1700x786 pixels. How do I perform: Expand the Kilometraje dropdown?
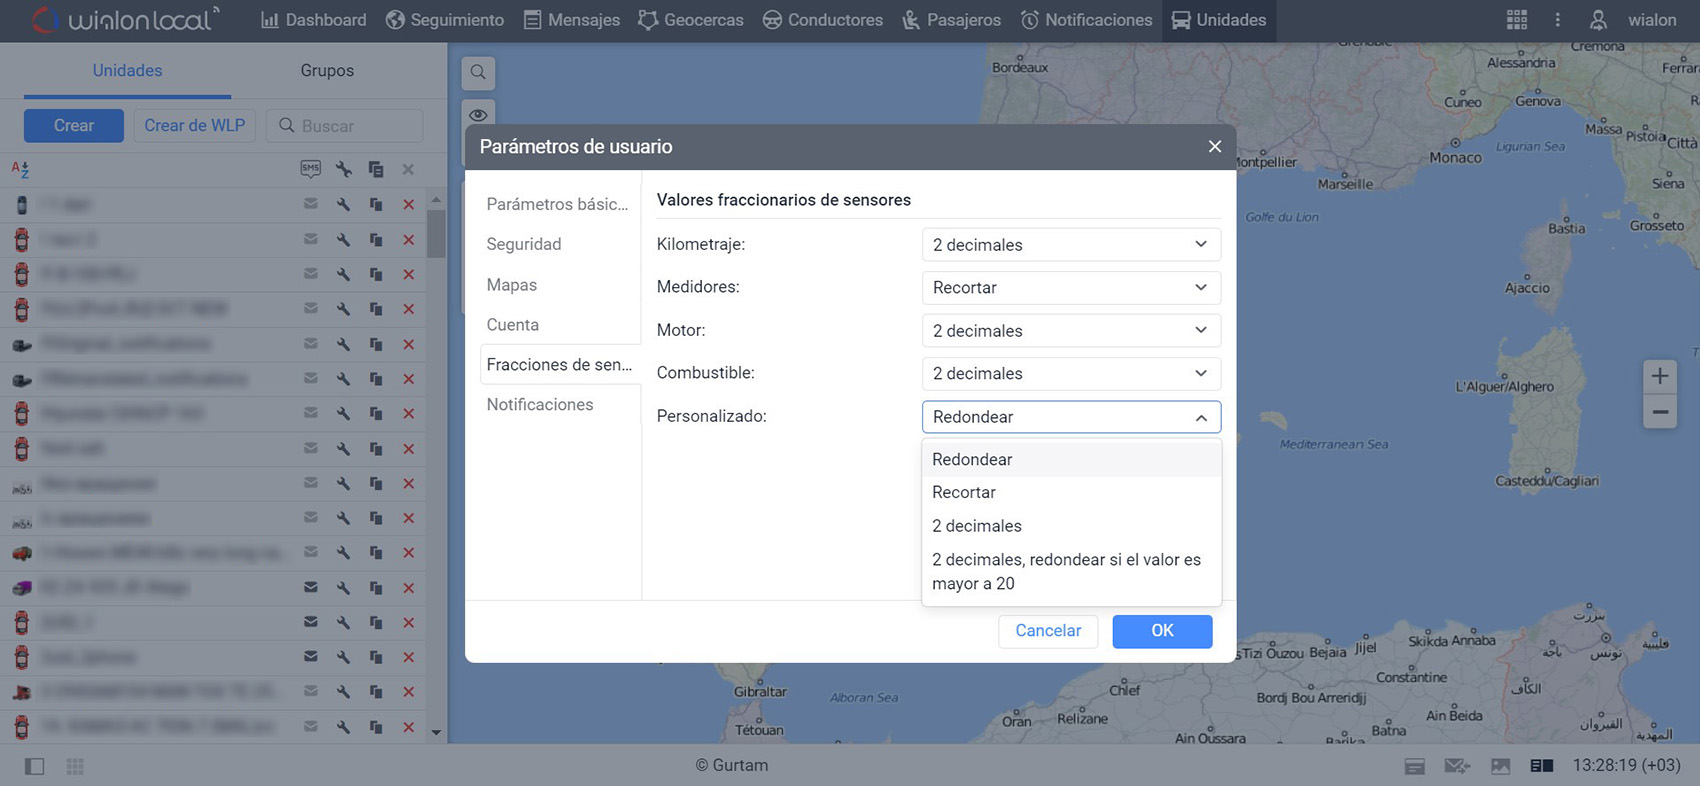[1070, 245]
